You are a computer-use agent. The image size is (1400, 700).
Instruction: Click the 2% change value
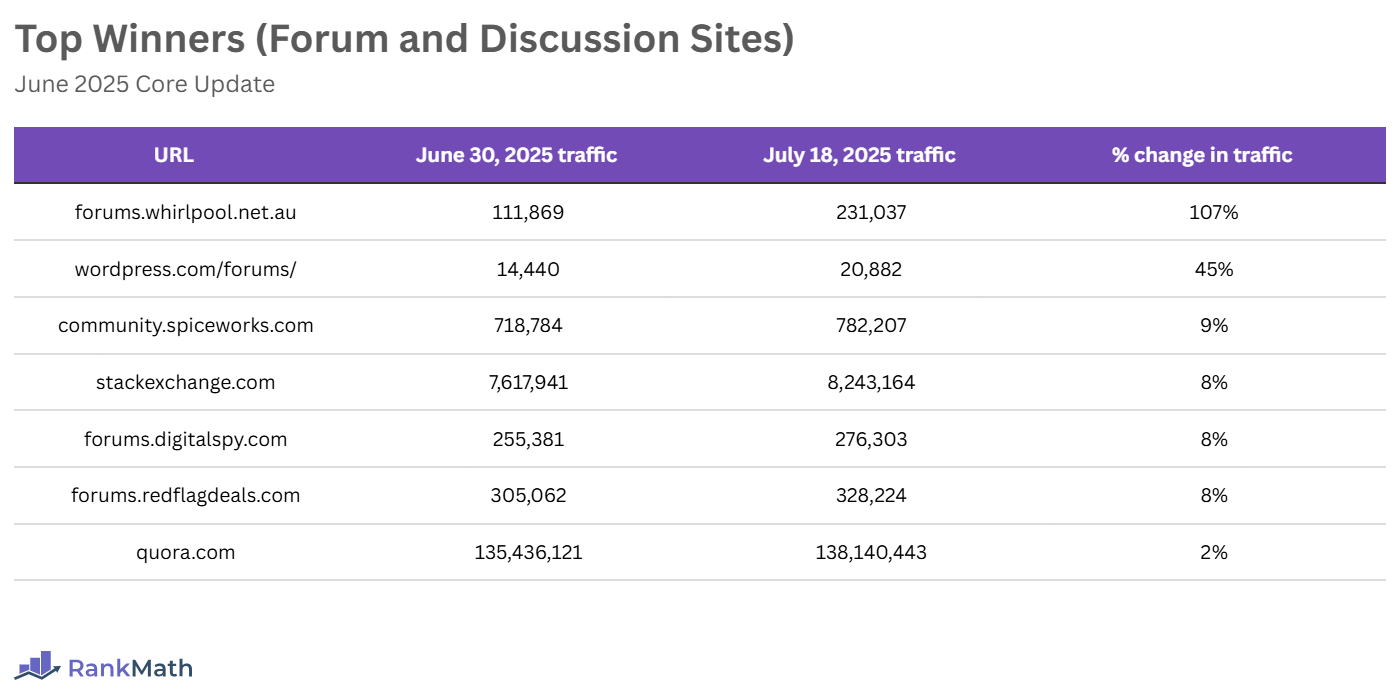click(x=1214, y=552)
